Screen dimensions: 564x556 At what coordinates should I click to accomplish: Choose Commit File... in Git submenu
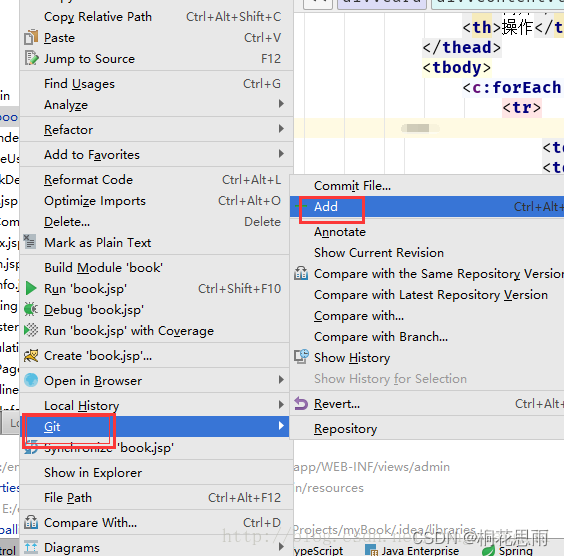pos(427,186)
